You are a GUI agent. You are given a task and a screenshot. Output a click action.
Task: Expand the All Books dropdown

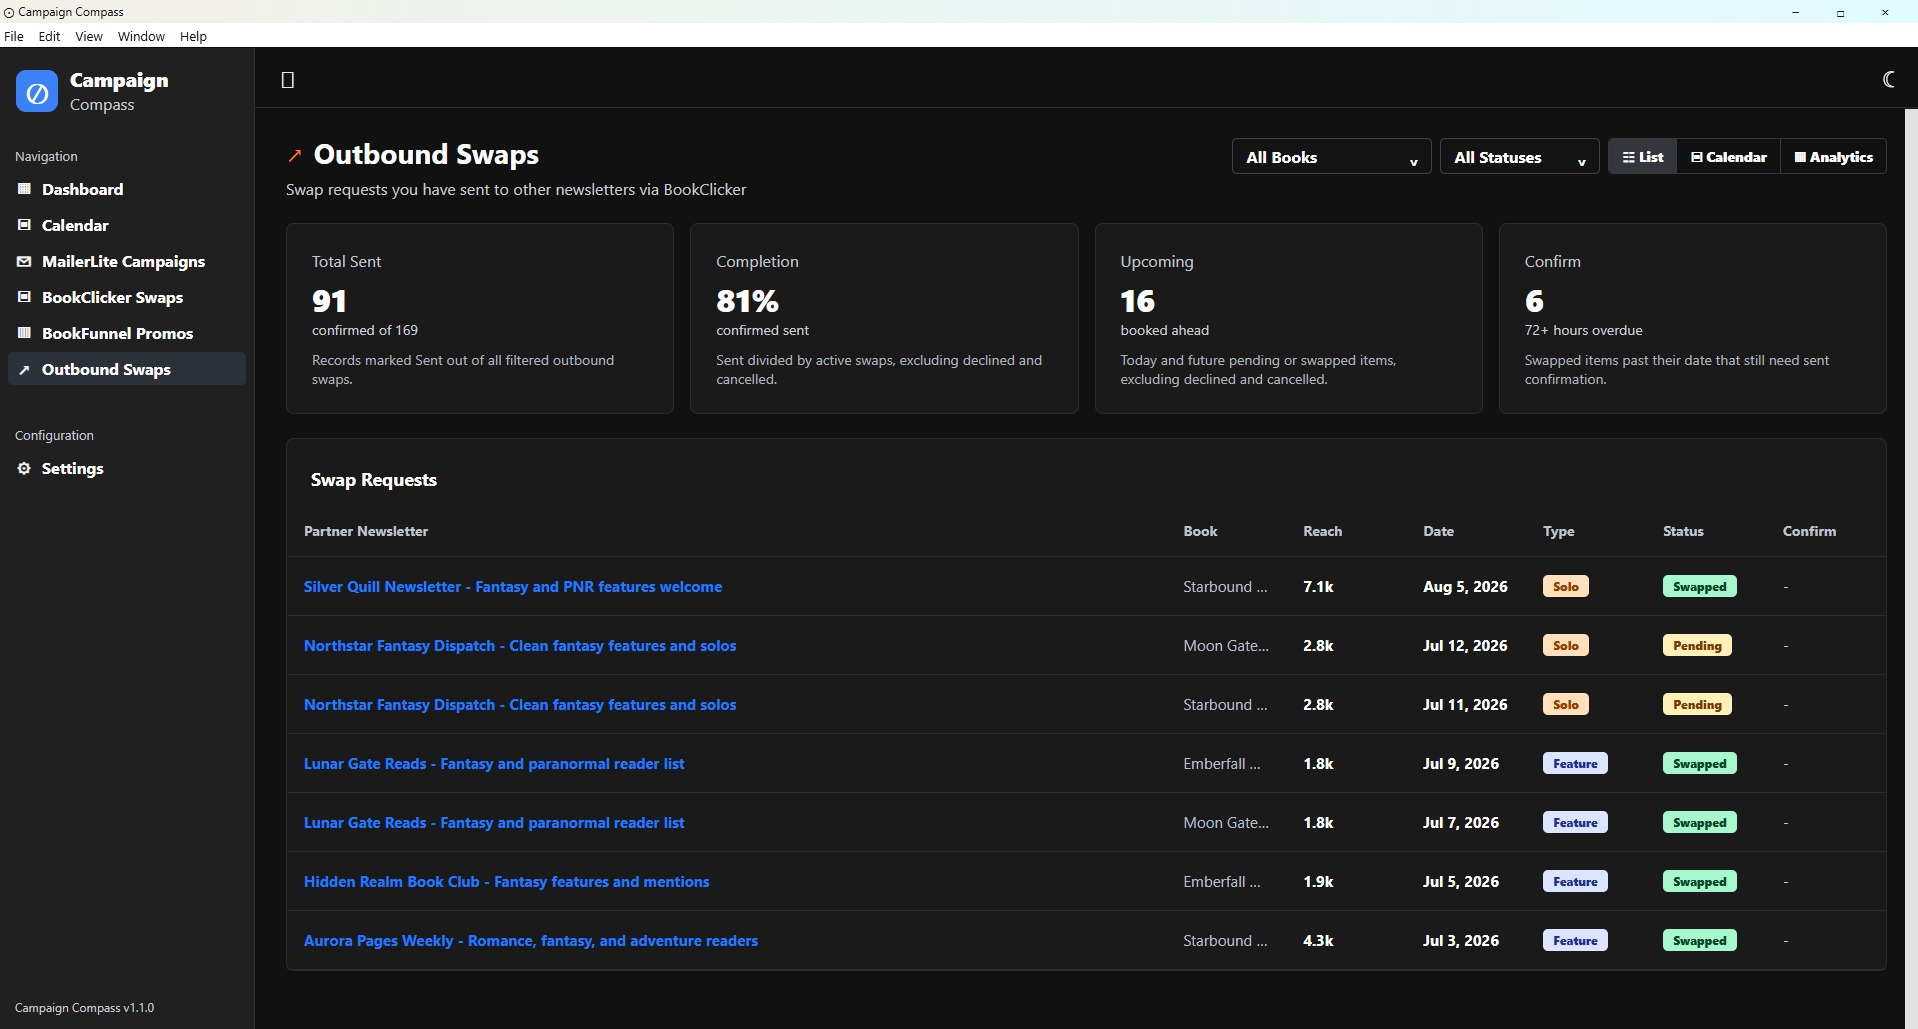(1331, 157)
